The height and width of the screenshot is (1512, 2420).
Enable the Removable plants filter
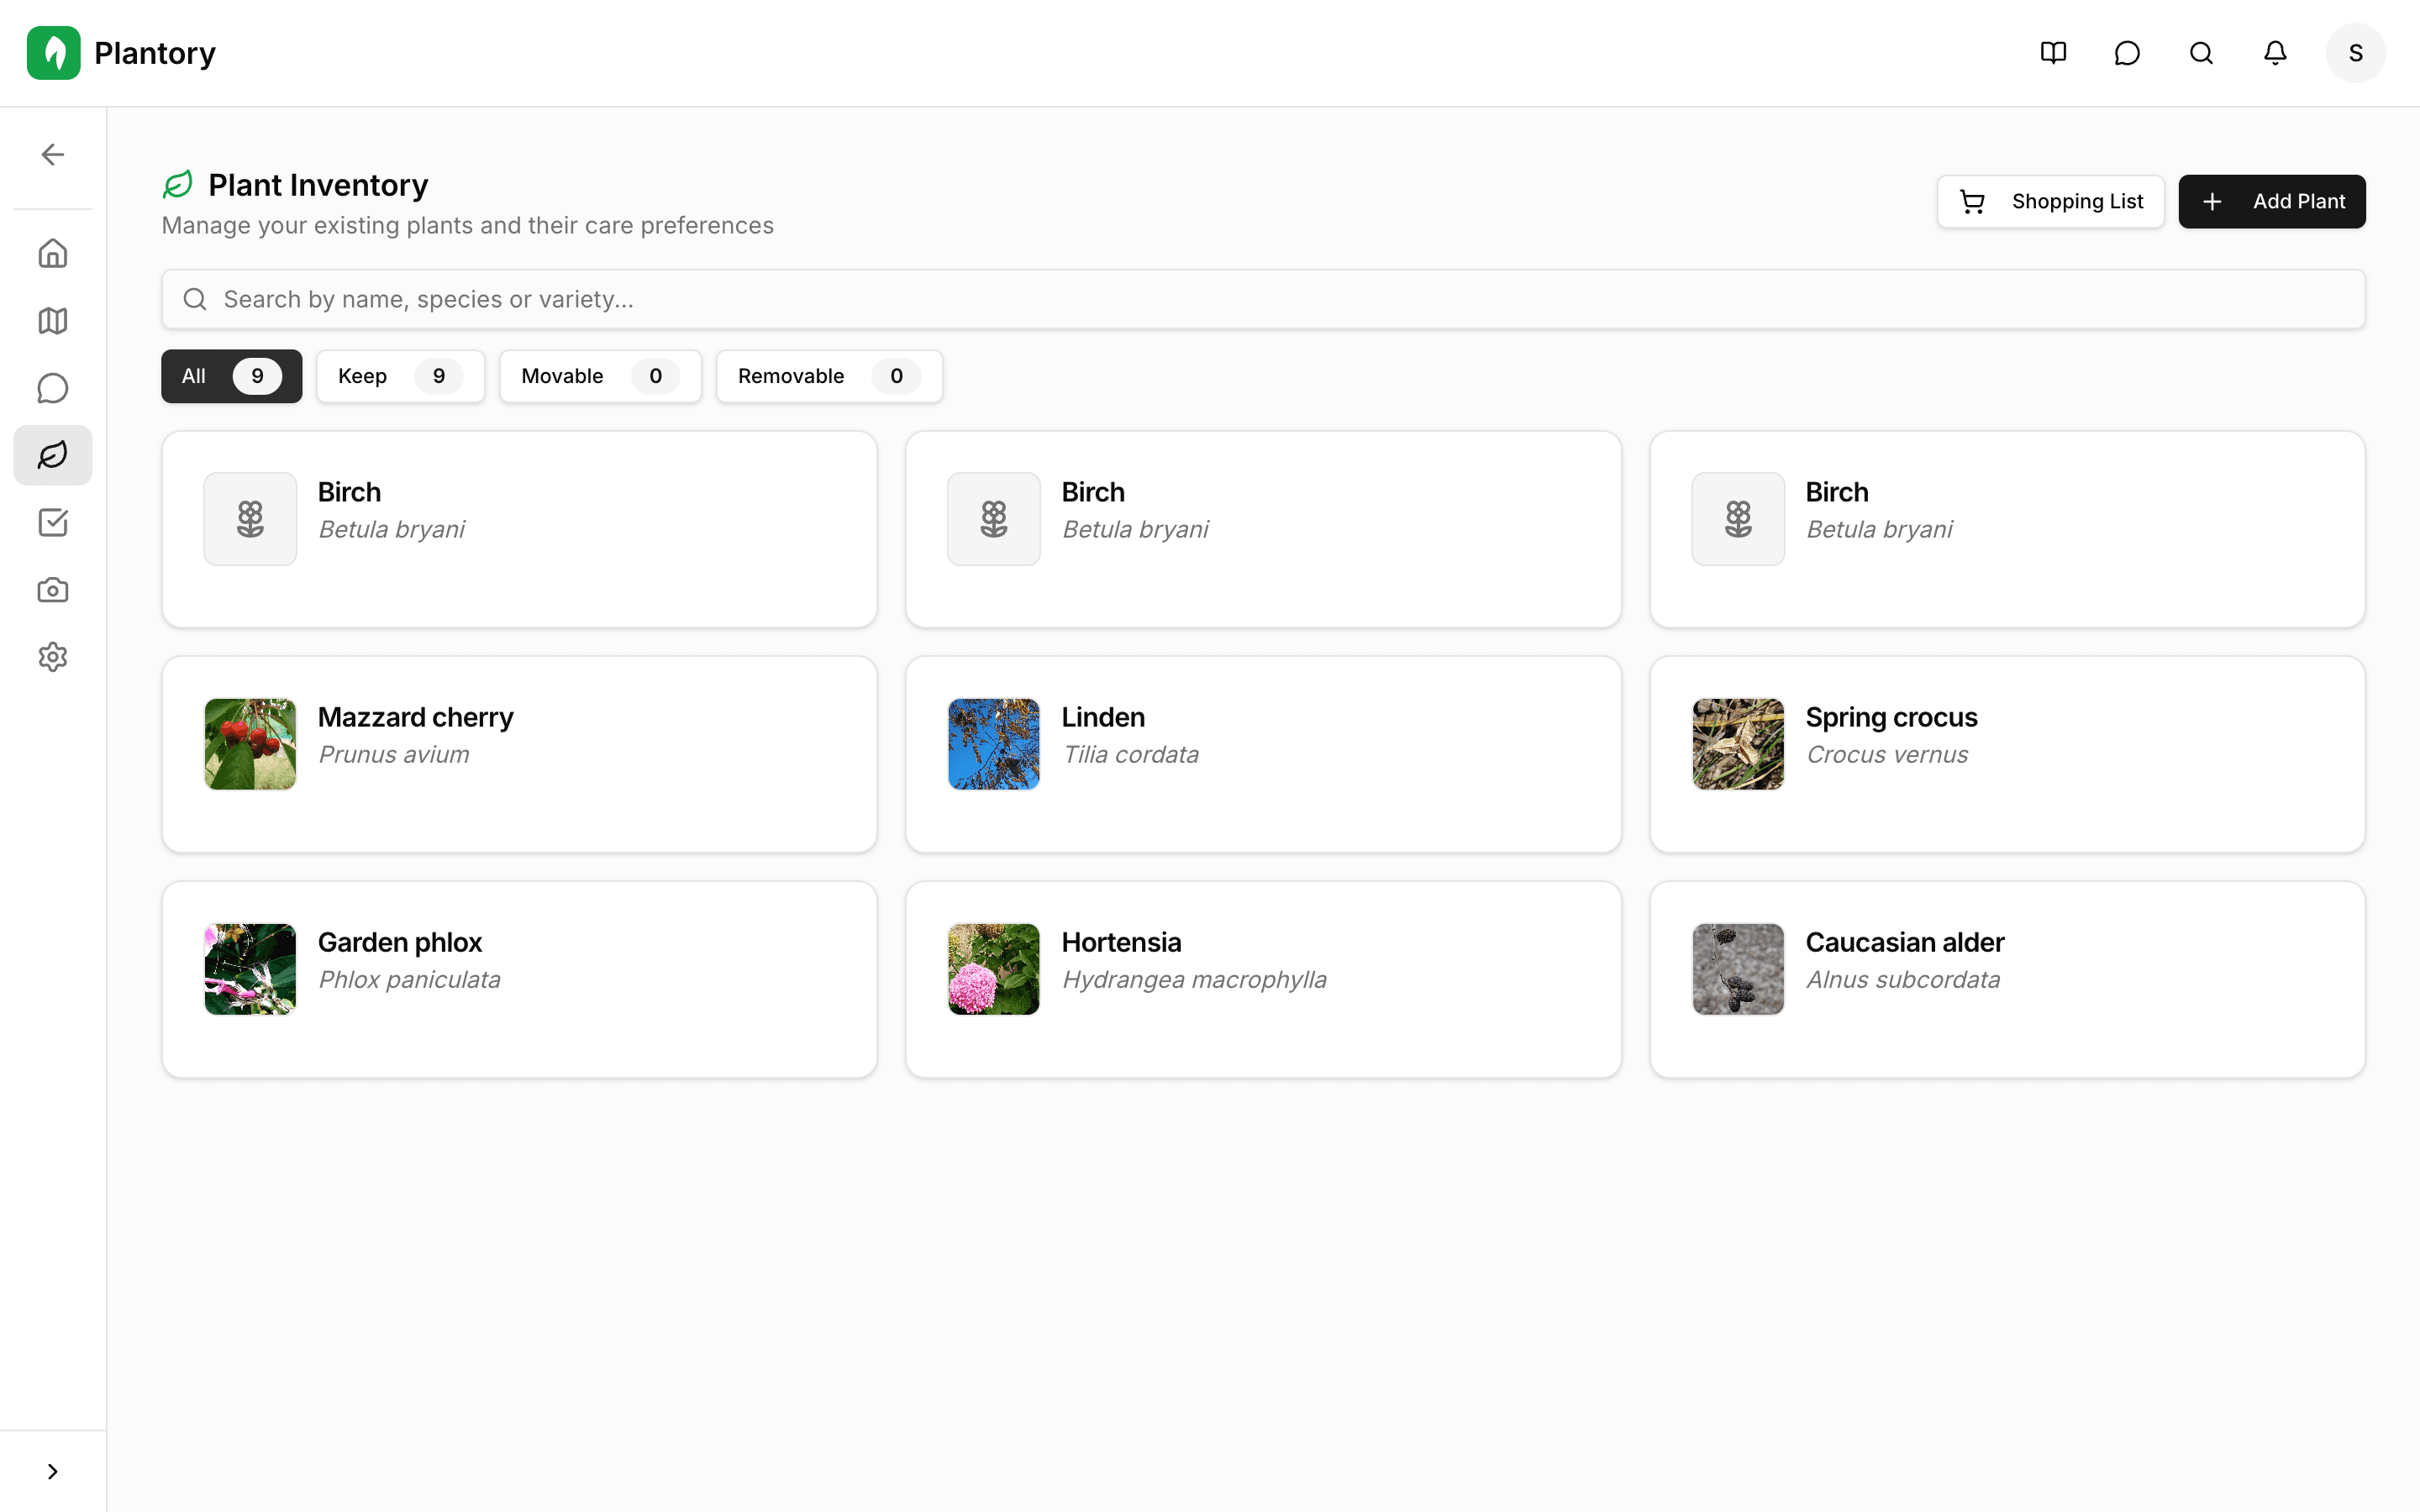pos(828,376)
